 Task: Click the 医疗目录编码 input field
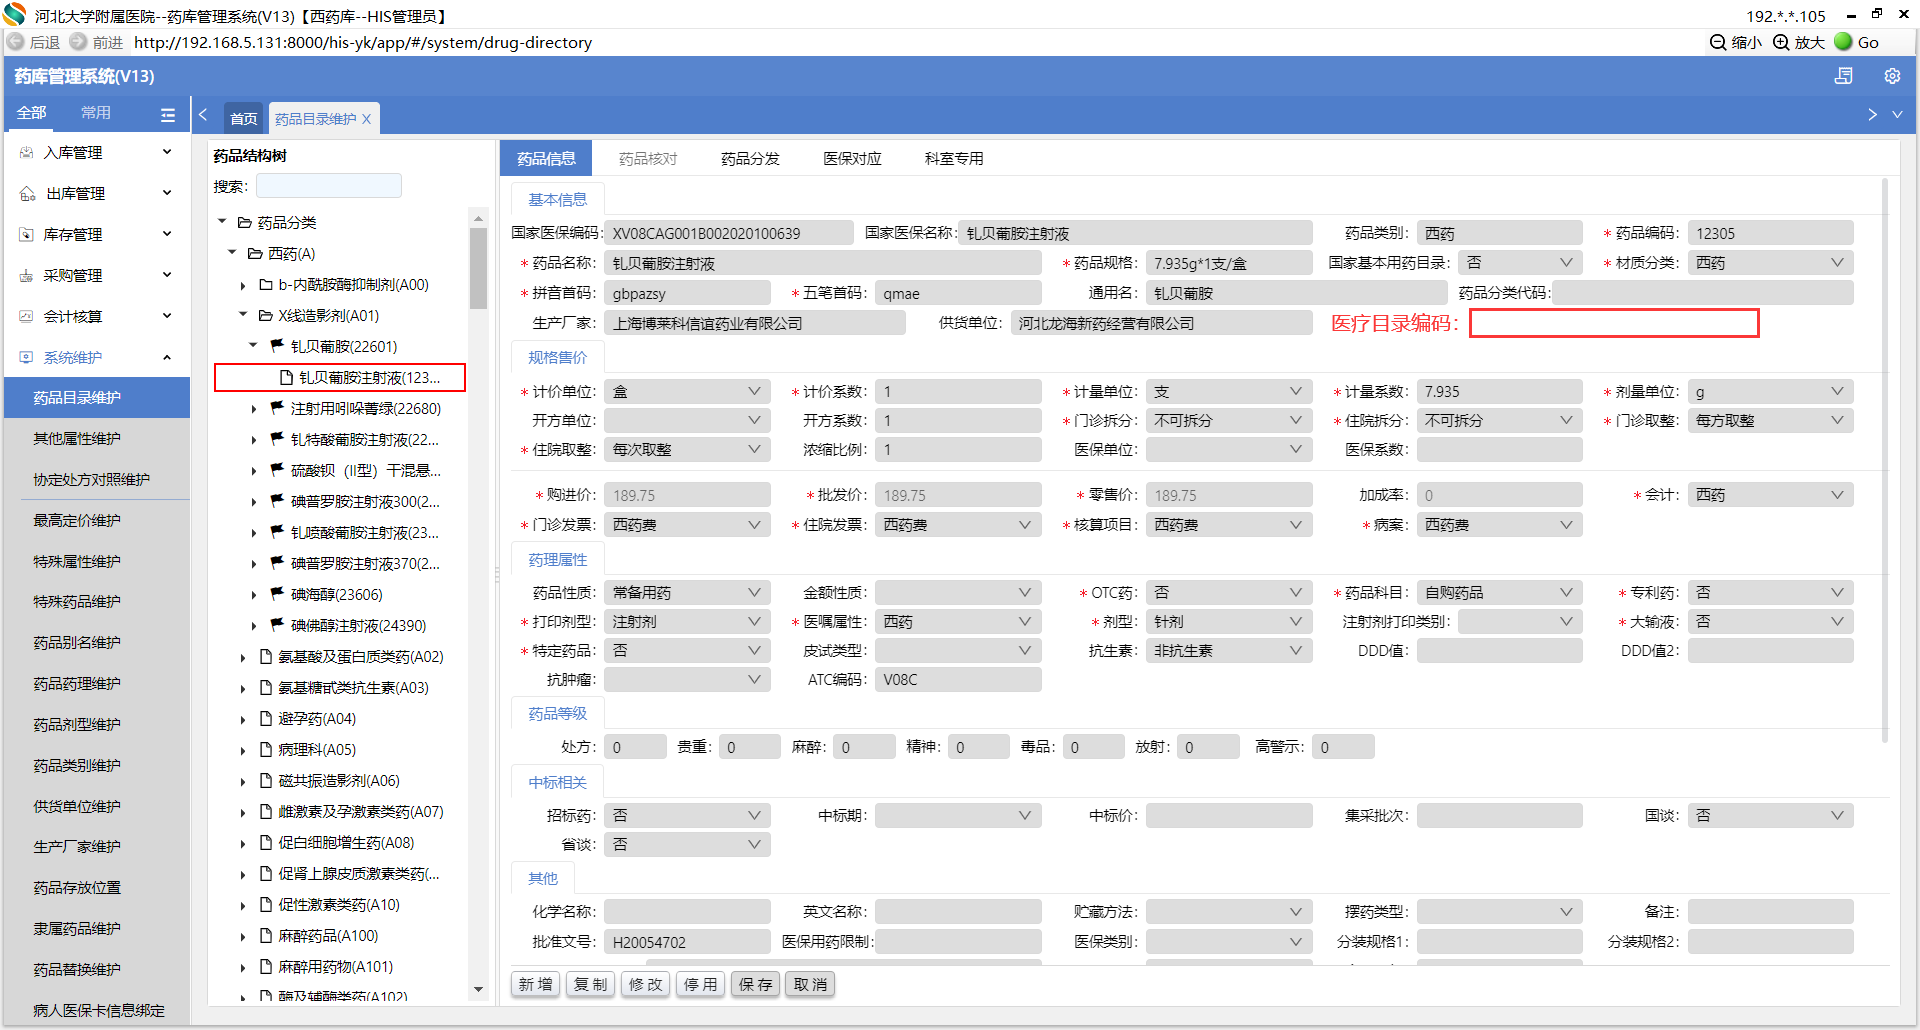click(1613, 323)
